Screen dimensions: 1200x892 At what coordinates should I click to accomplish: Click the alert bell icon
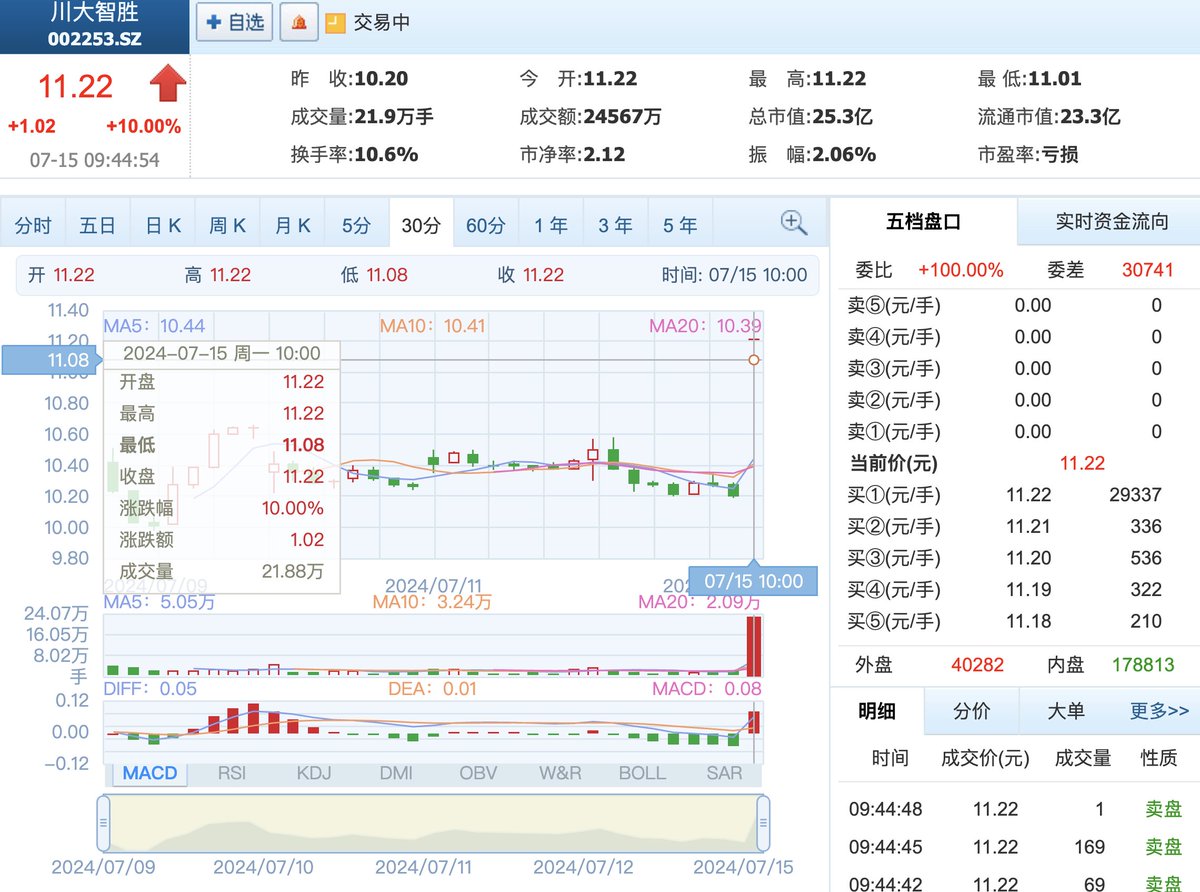point(299,22)
